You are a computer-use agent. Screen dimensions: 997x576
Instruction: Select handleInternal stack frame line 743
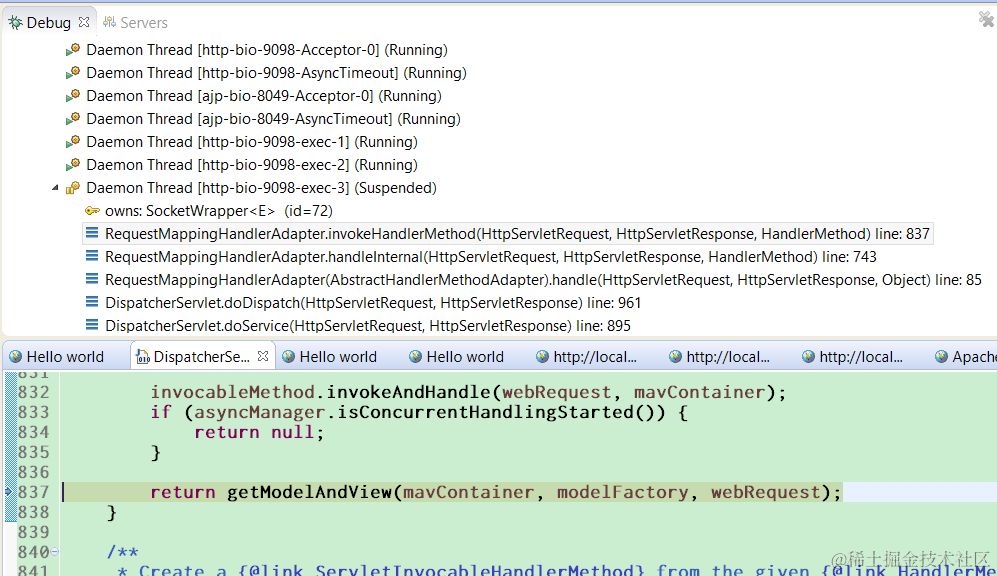tap(490, 257)
